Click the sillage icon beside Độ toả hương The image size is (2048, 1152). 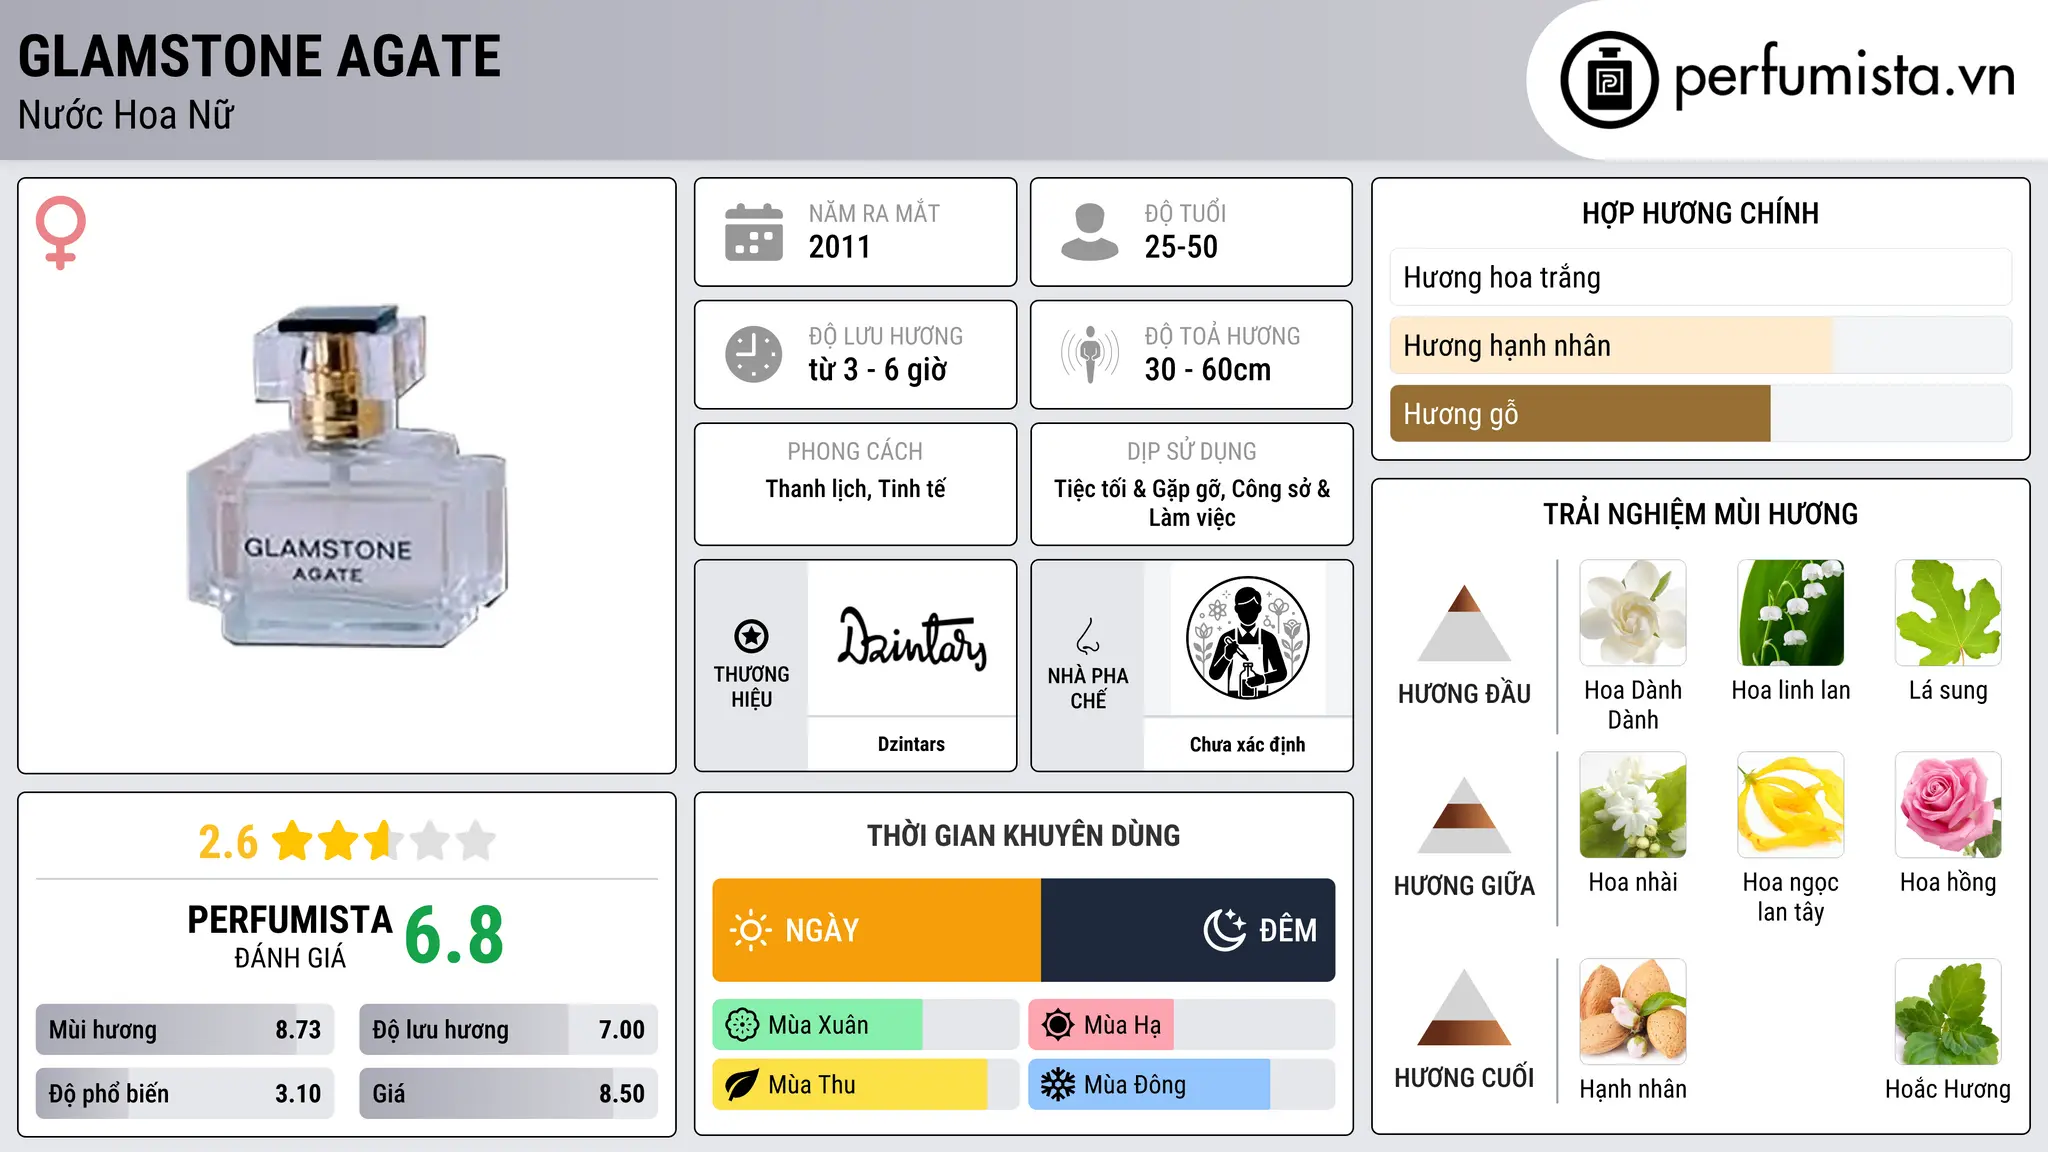pos(1089,354)
